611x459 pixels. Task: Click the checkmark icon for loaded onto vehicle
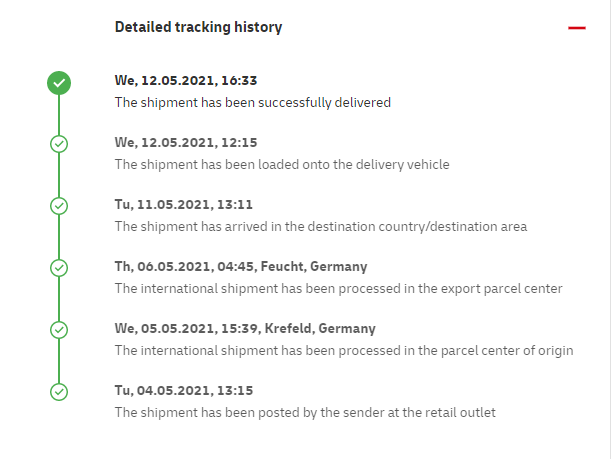coord(59,144)
